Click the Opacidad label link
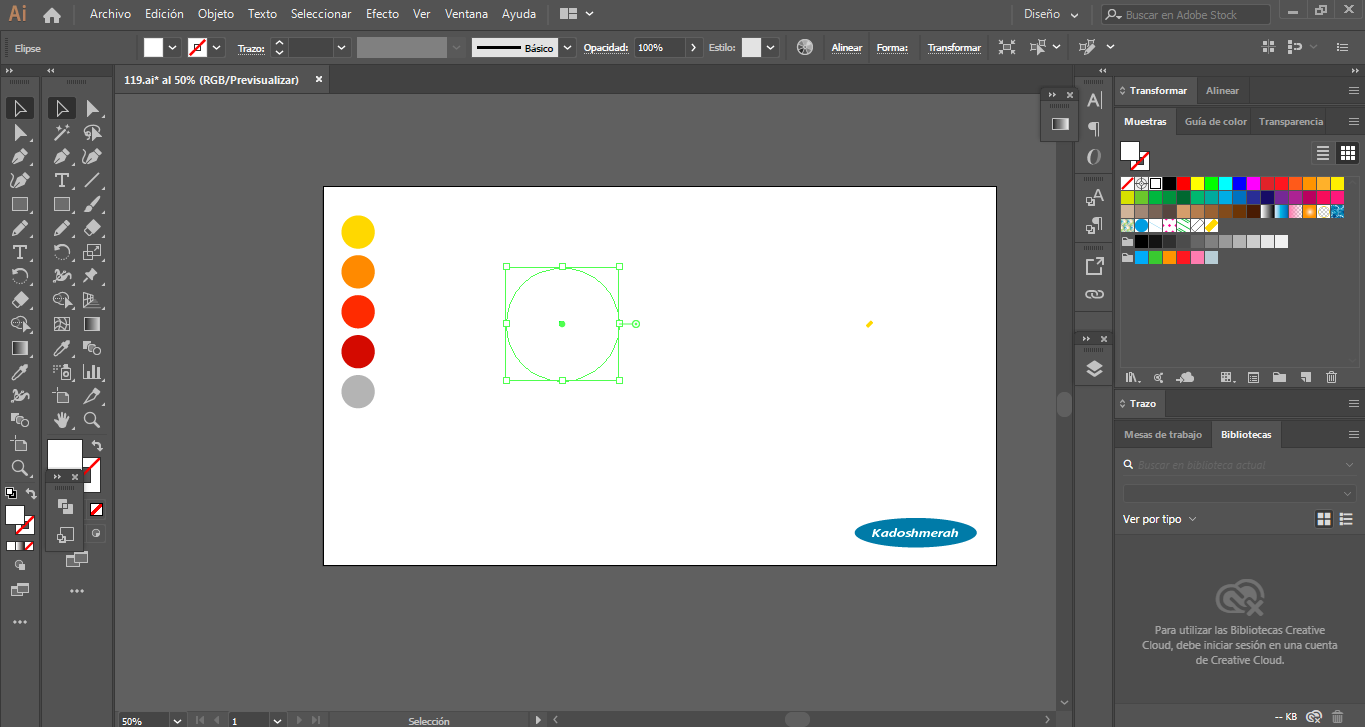 [606, 48]
